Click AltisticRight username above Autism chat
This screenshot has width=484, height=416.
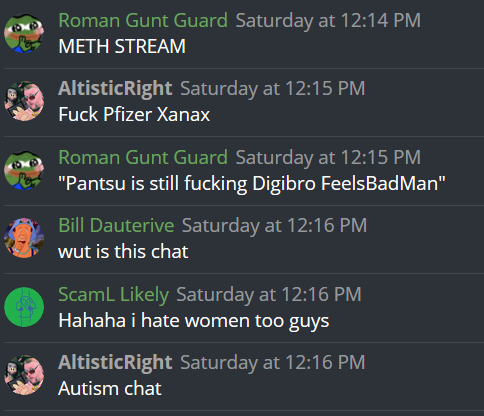pyautogui.click(x=115, y=362)
